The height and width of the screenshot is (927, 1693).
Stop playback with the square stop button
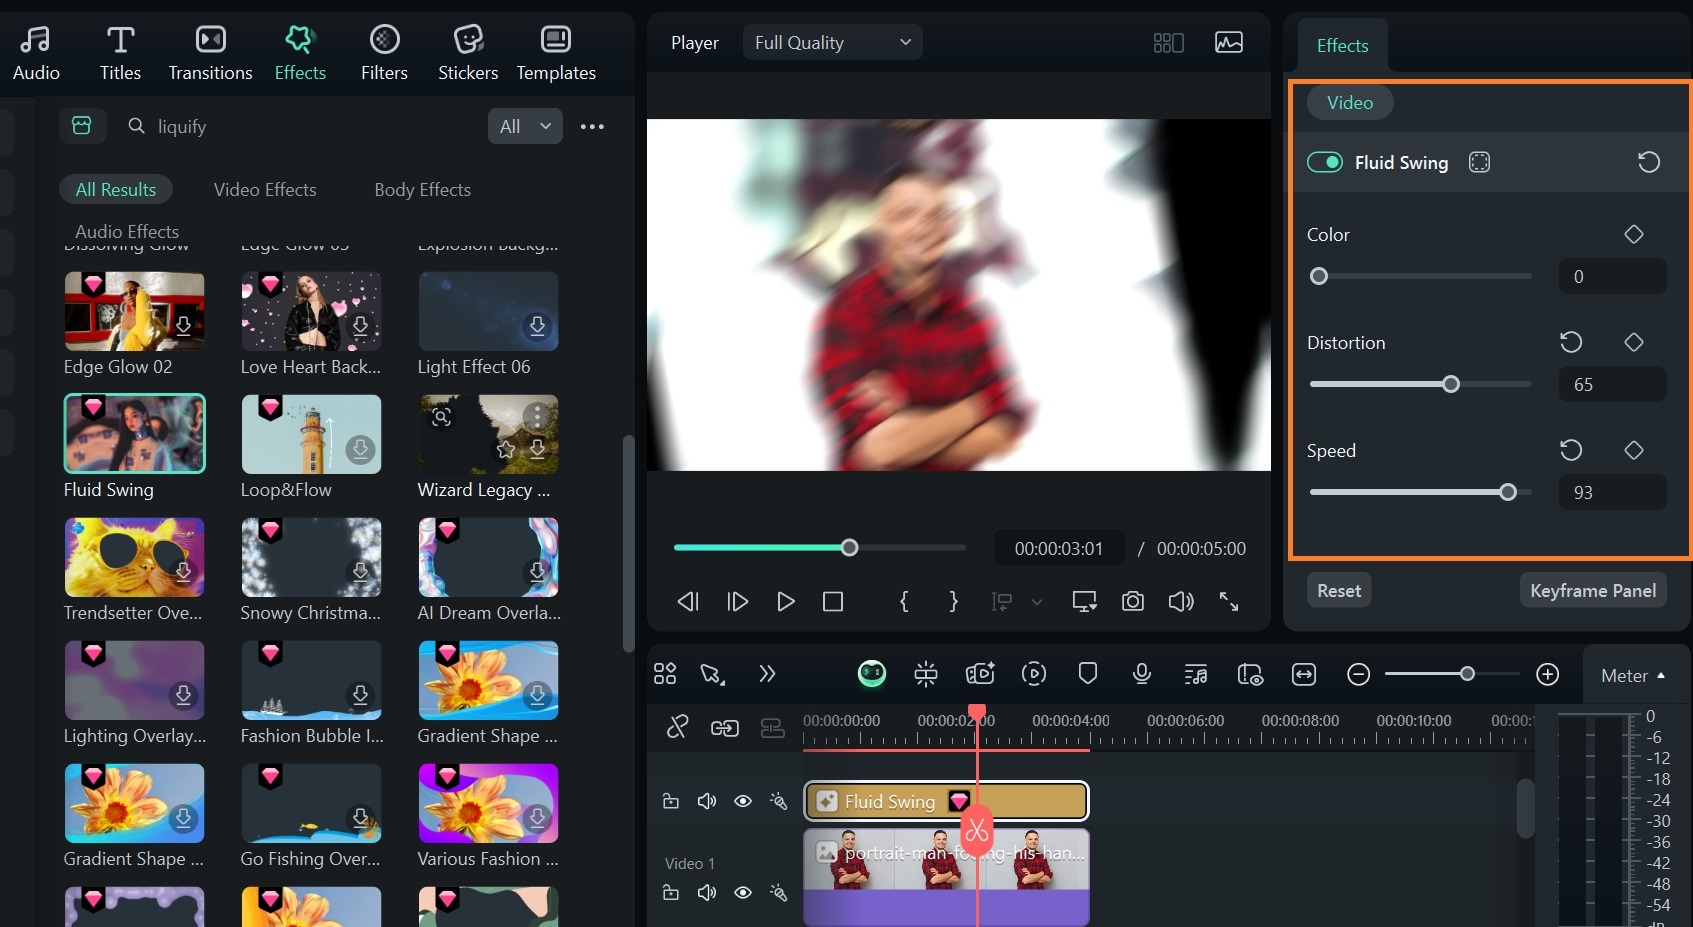coord(833,601)
